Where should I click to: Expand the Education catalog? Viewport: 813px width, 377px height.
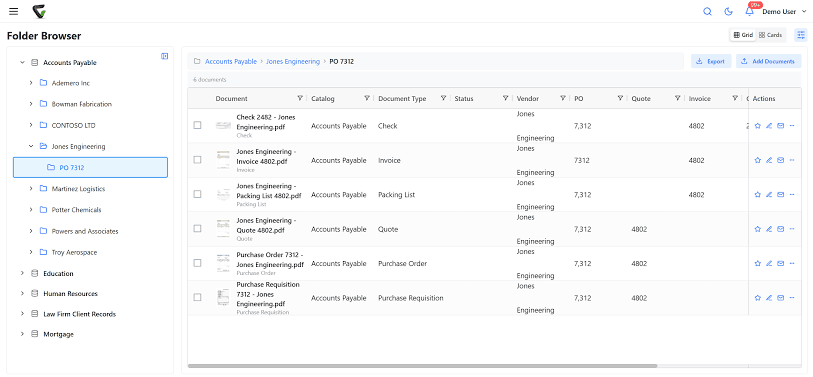tap(22, 273)
